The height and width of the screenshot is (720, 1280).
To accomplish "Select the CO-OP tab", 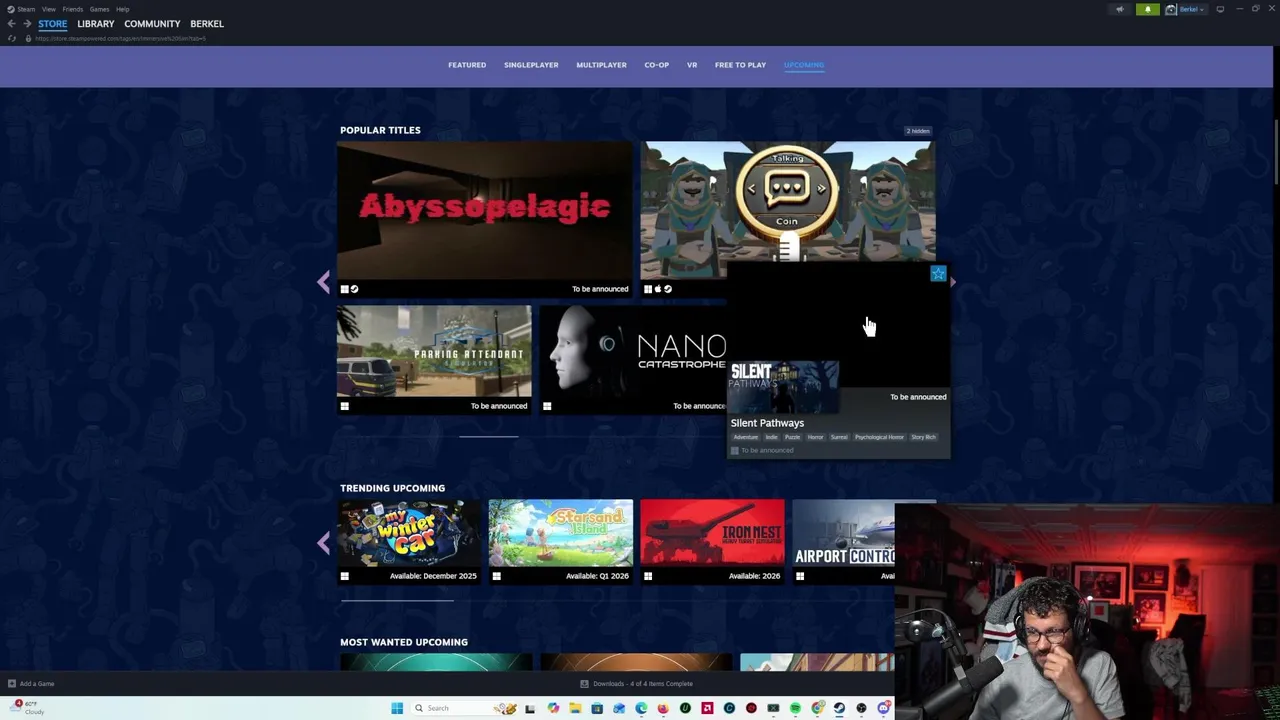I will coord(656,65).
